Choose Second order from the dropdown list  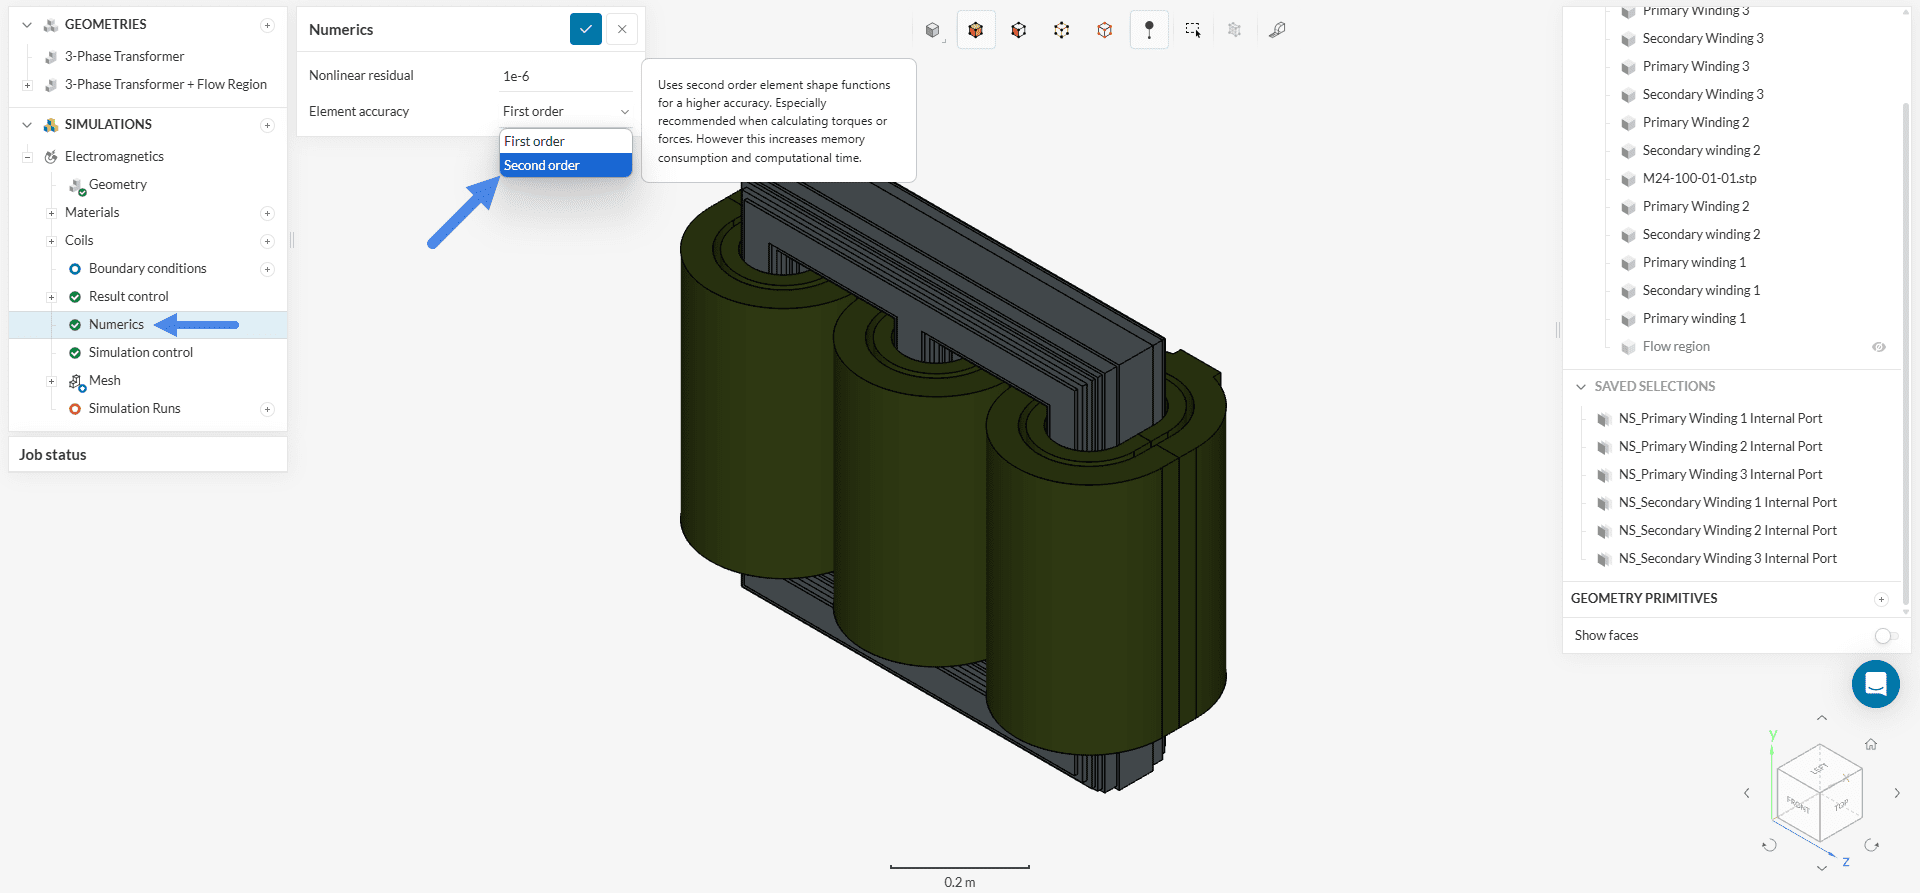point(565,166)
